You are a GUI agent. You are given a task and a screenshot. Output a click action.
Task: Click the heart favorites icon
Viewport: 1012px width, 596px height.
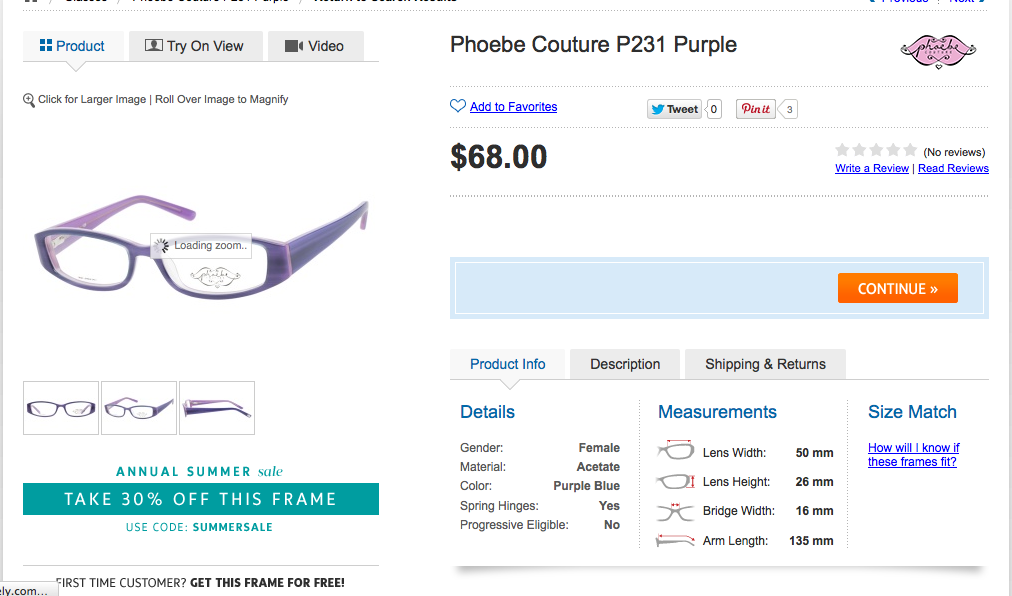(x=458, y=107)
